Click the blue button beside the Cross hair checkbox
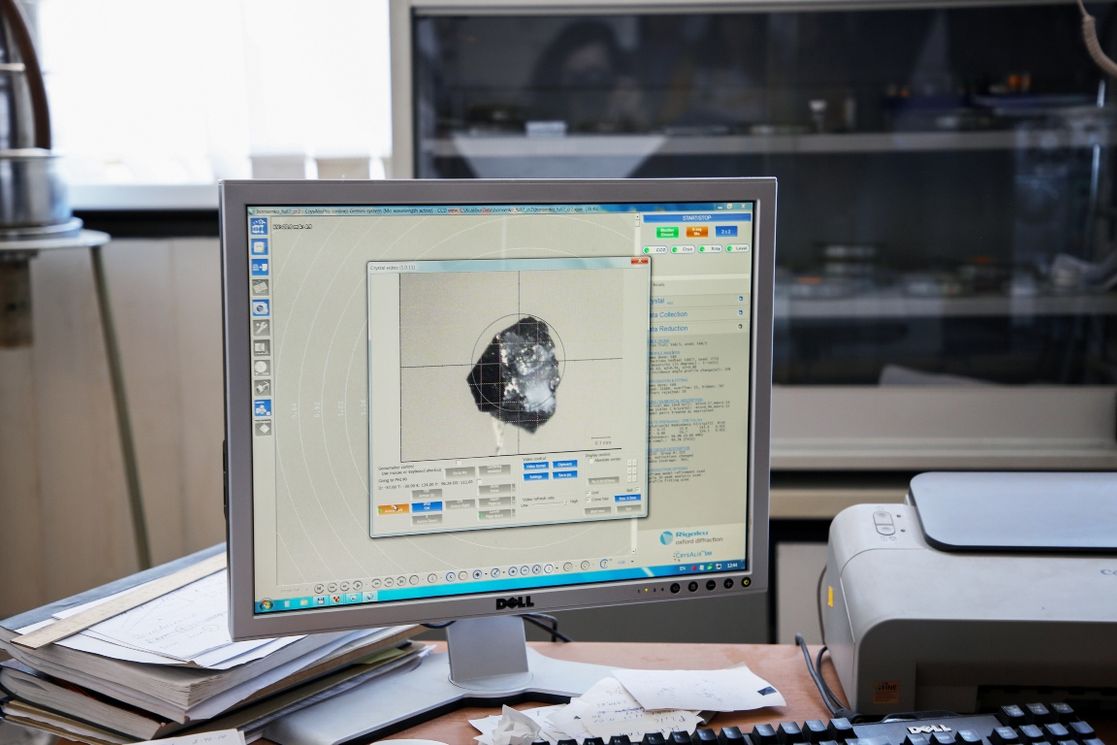This screenshot has width=1117, height=745. click(x=628, y=499)
